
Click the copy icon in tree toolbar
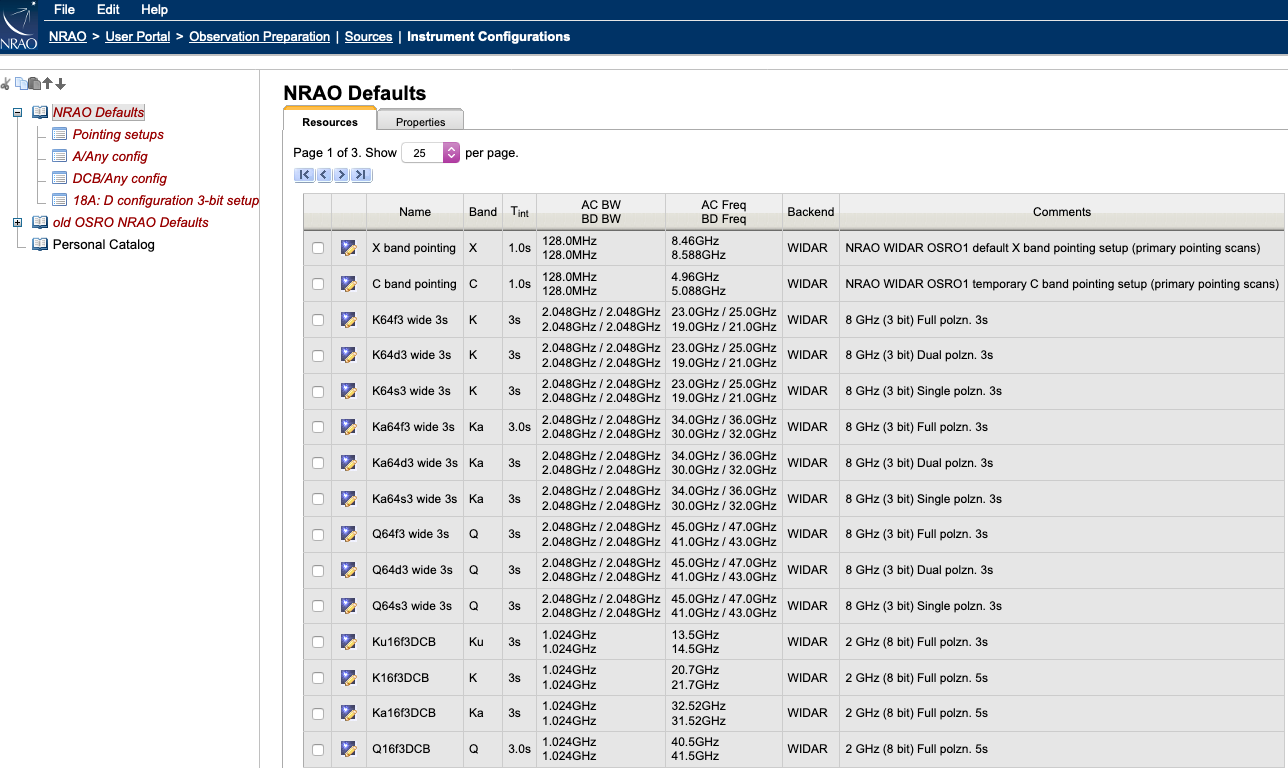[20, 84]
